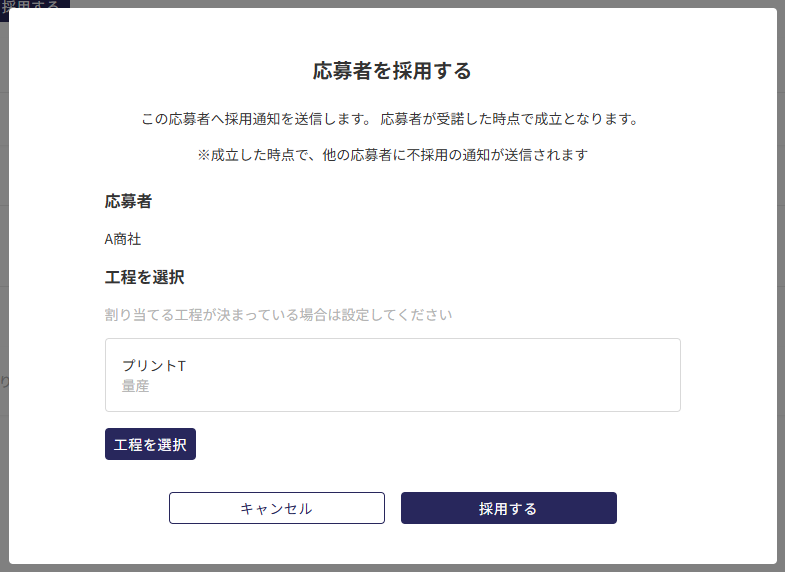Click the プリントT title text
This screenshot has width=785, height=572.
point(154,366)
